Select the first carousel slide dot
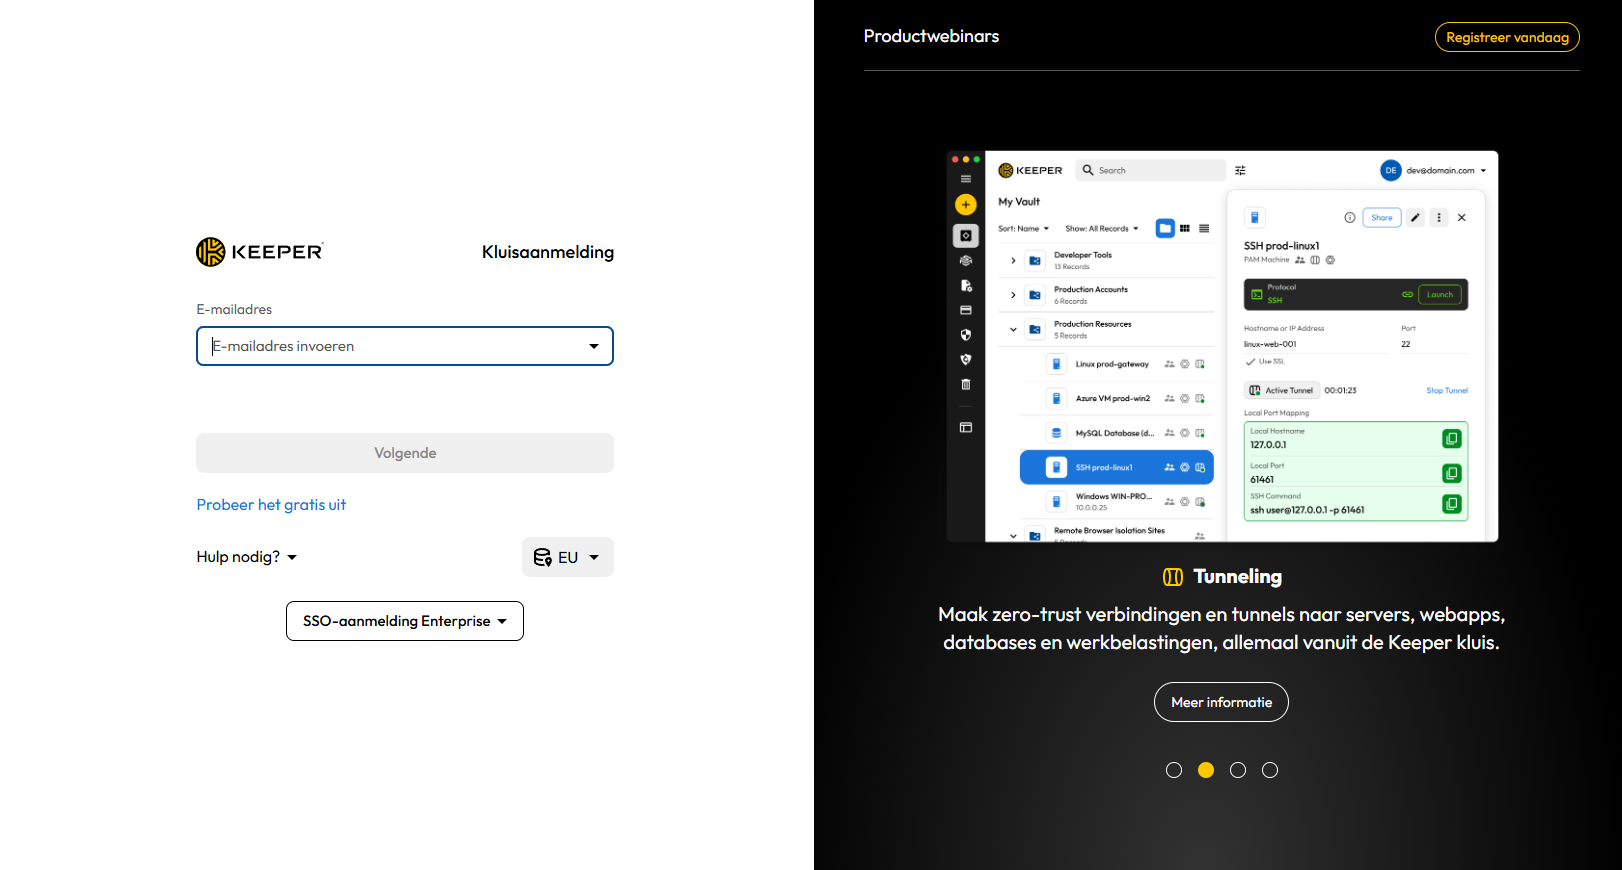The height and width of the screenshot is (870, 1622). 1174,770
